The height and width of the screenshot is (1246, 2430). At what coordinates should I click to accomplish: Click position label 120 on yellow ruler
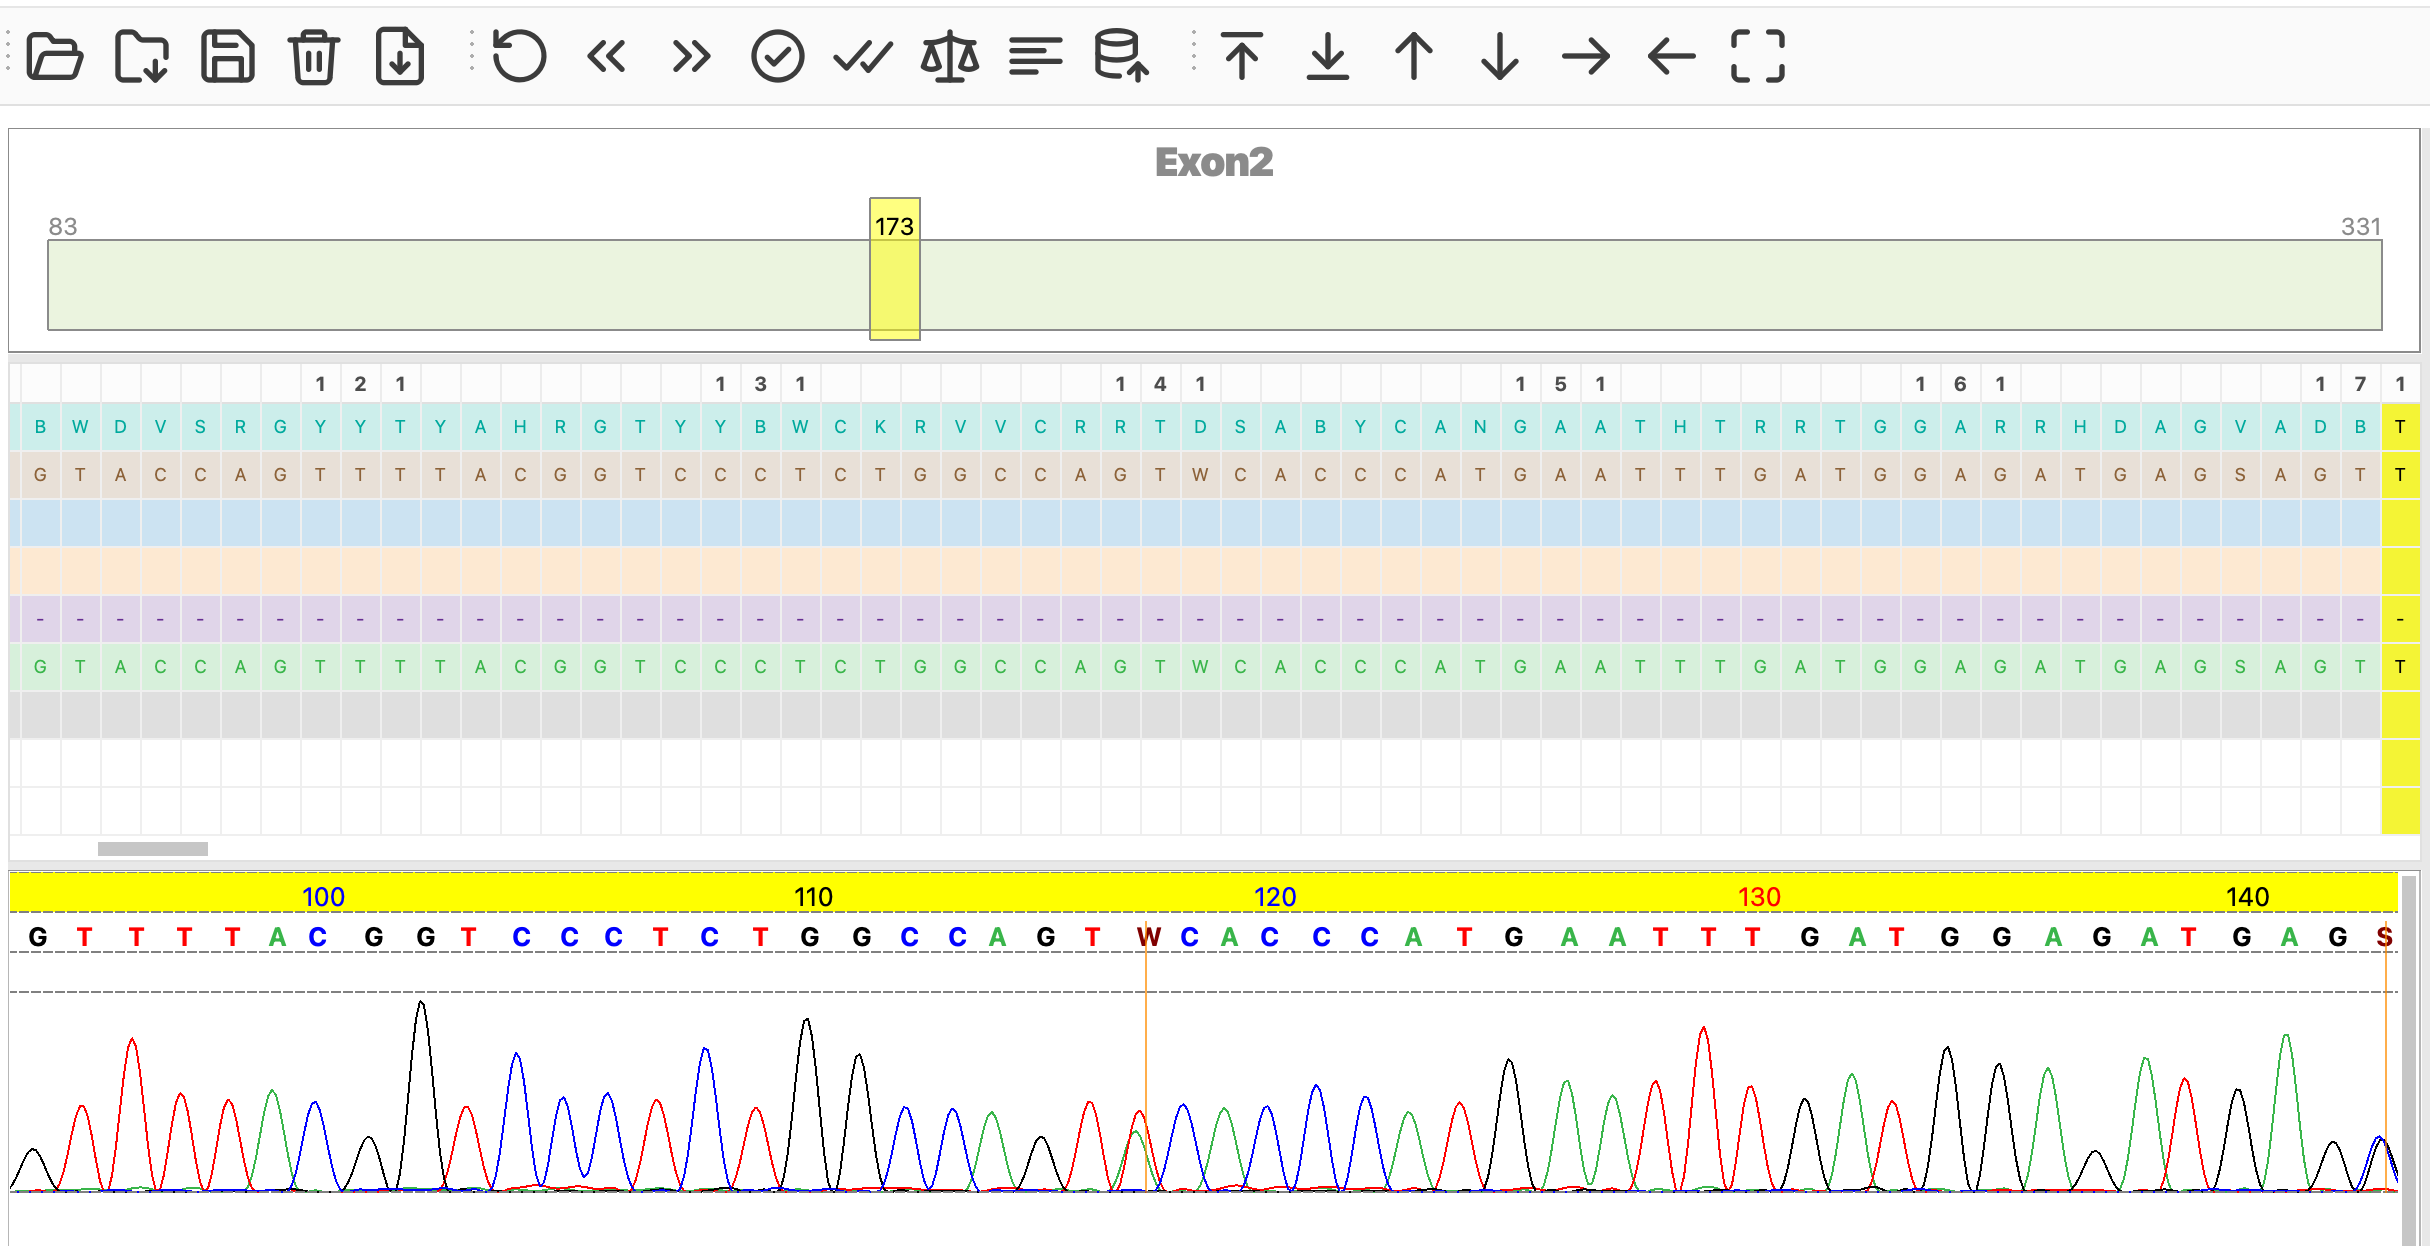(x=1275, y=897)
